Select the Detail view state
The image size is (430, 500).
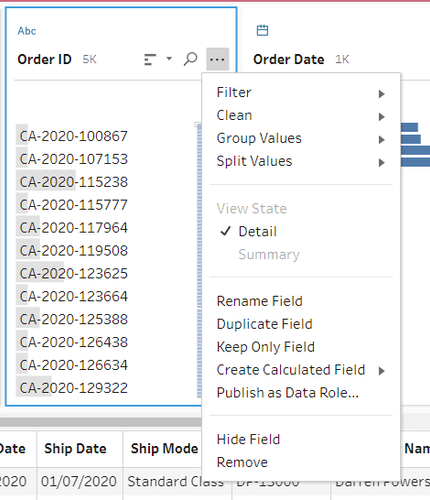[301, 232]
